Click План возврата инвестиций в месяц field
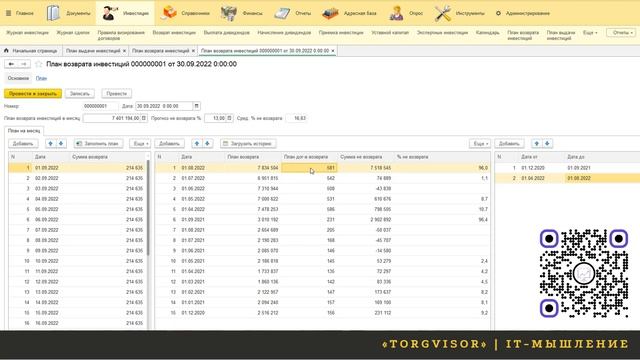This screenshot has height=360, width=640. (x=112, y=118)
